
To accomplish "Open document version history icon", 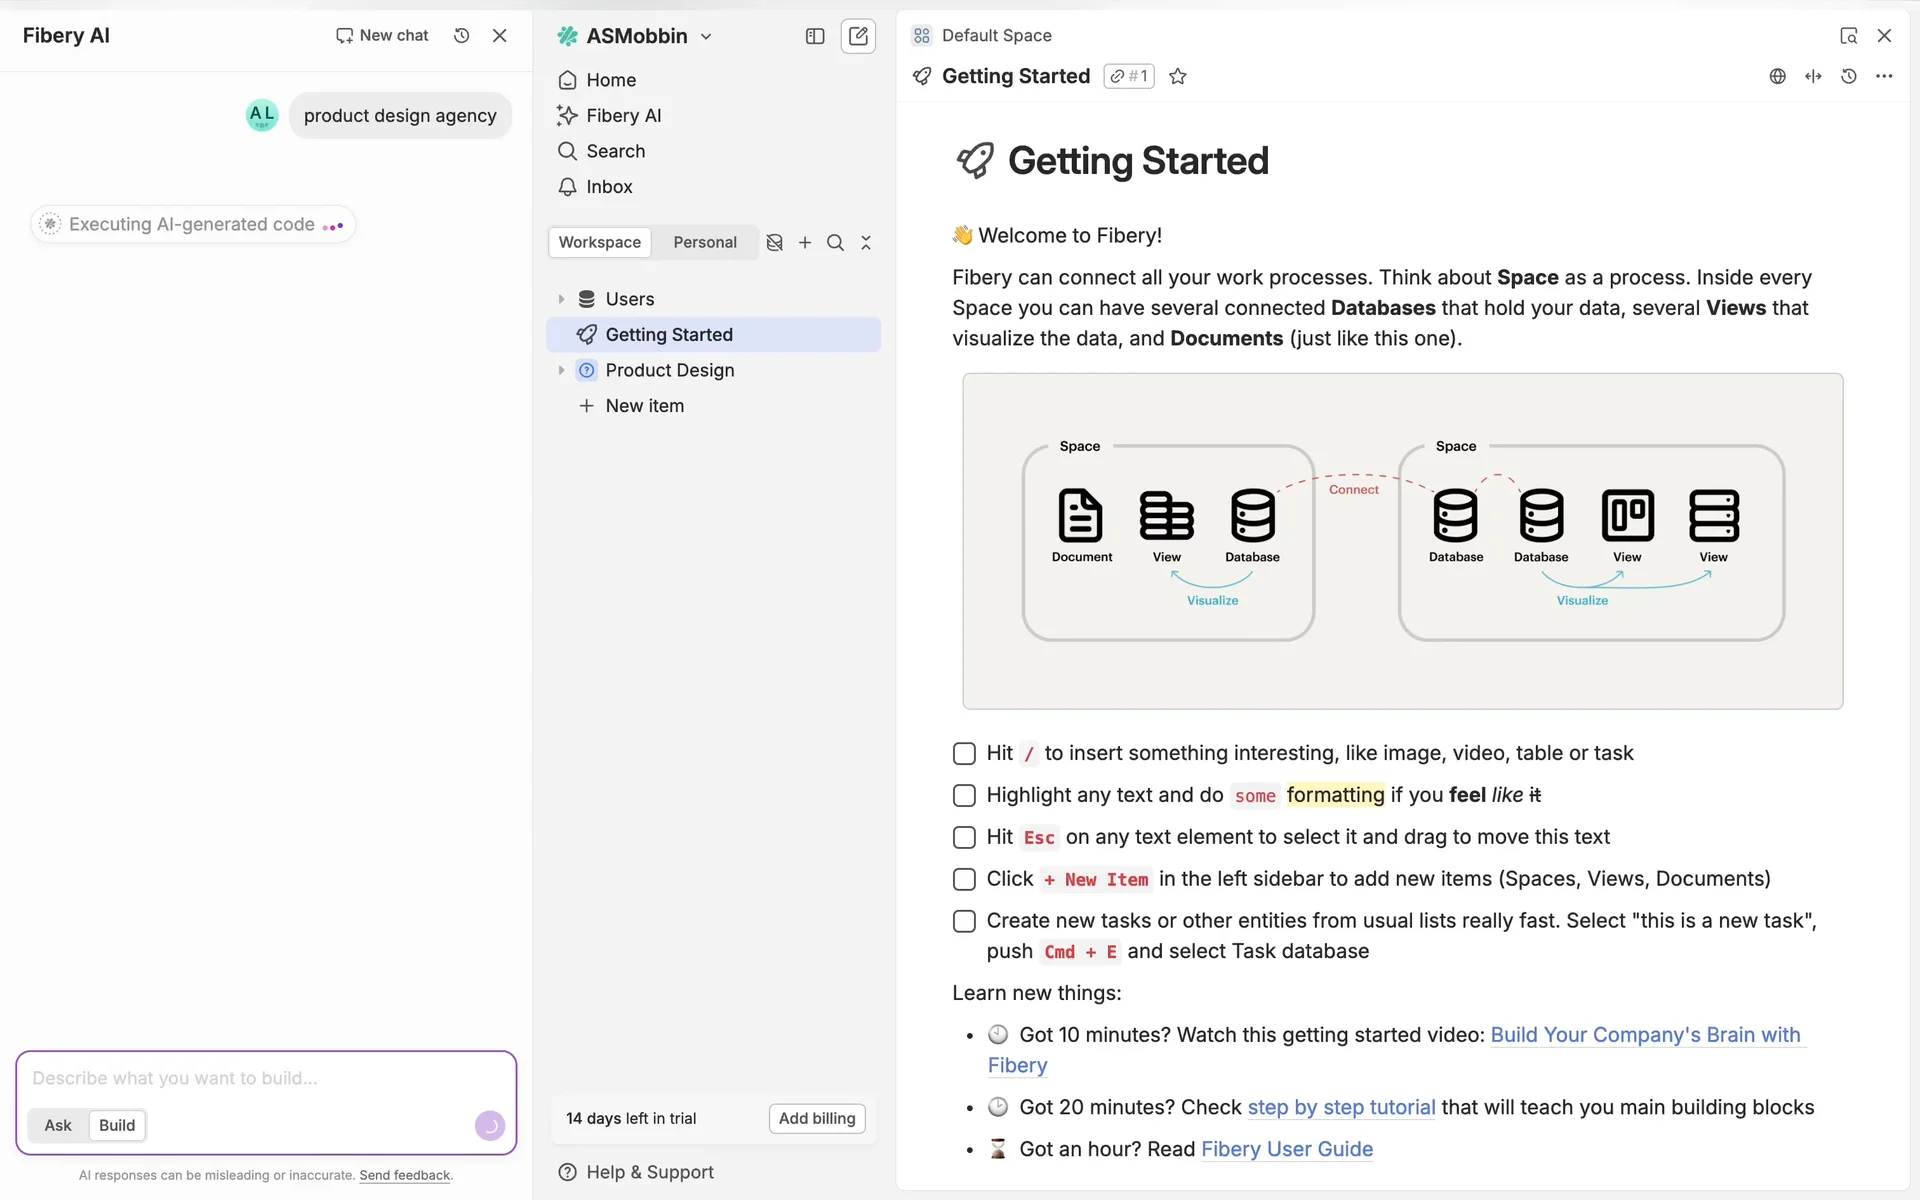I will point(1849,76).
